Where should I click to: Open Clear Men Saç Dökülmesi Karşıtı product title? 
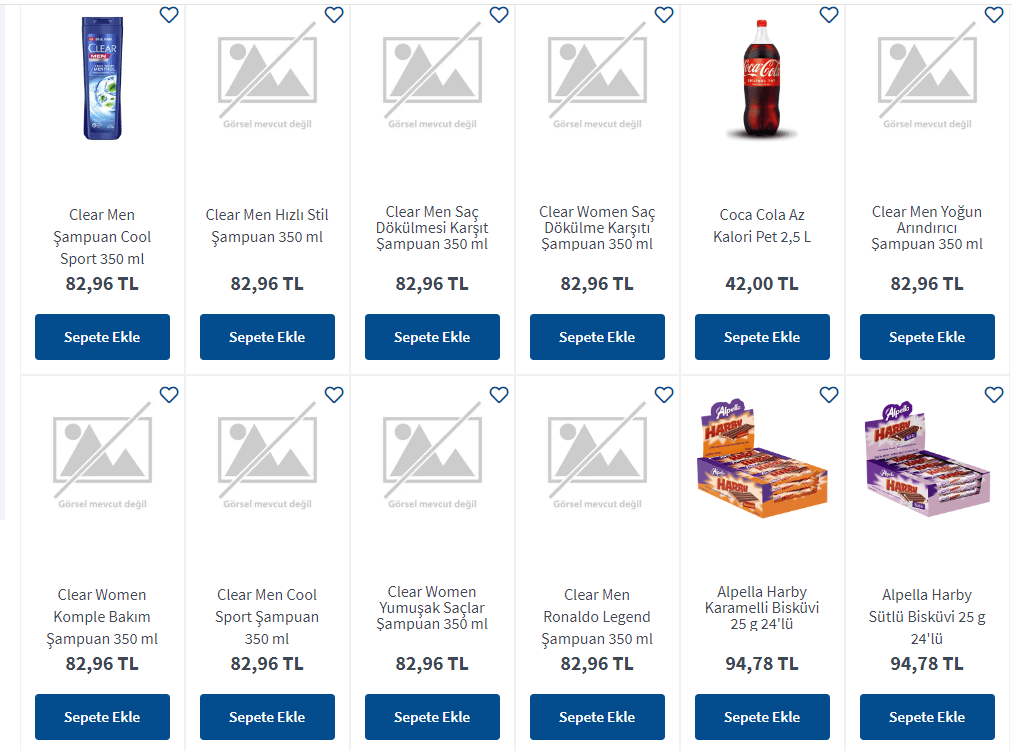432,228
